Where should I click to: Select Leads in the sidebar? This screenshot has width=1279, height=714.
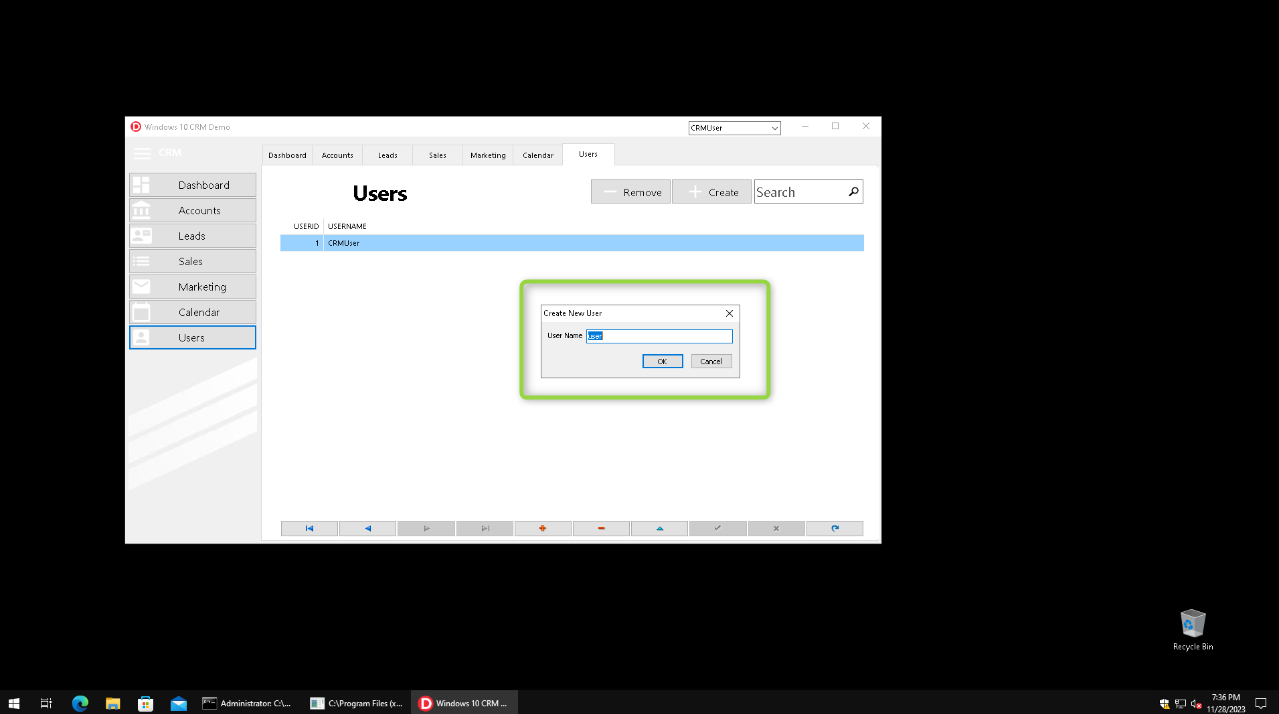[192, 236]
